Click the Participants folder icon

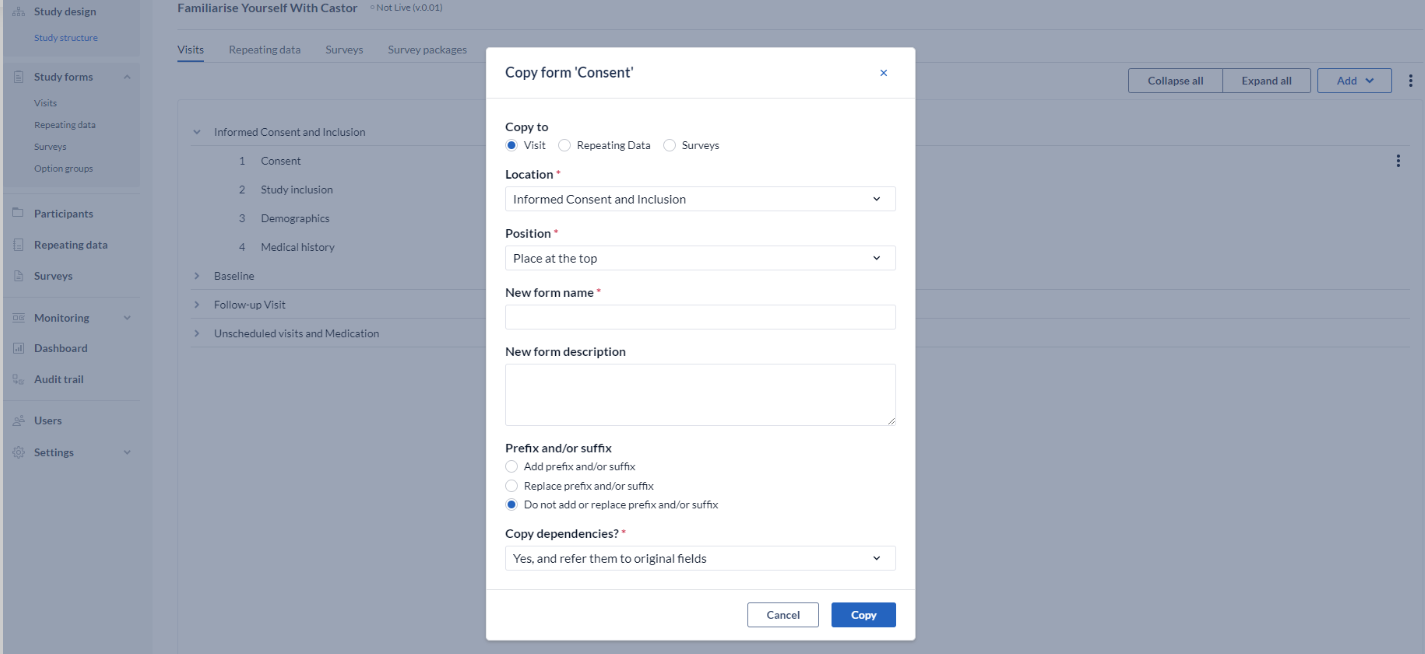(18, 213)
